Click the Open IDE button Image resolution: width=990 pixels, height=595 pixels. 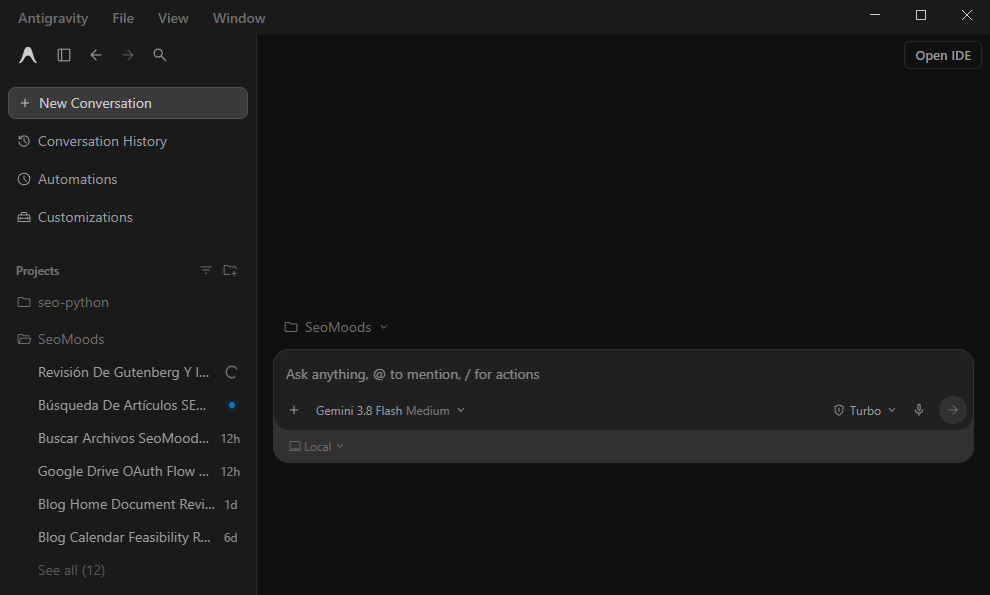coord(943,56)
